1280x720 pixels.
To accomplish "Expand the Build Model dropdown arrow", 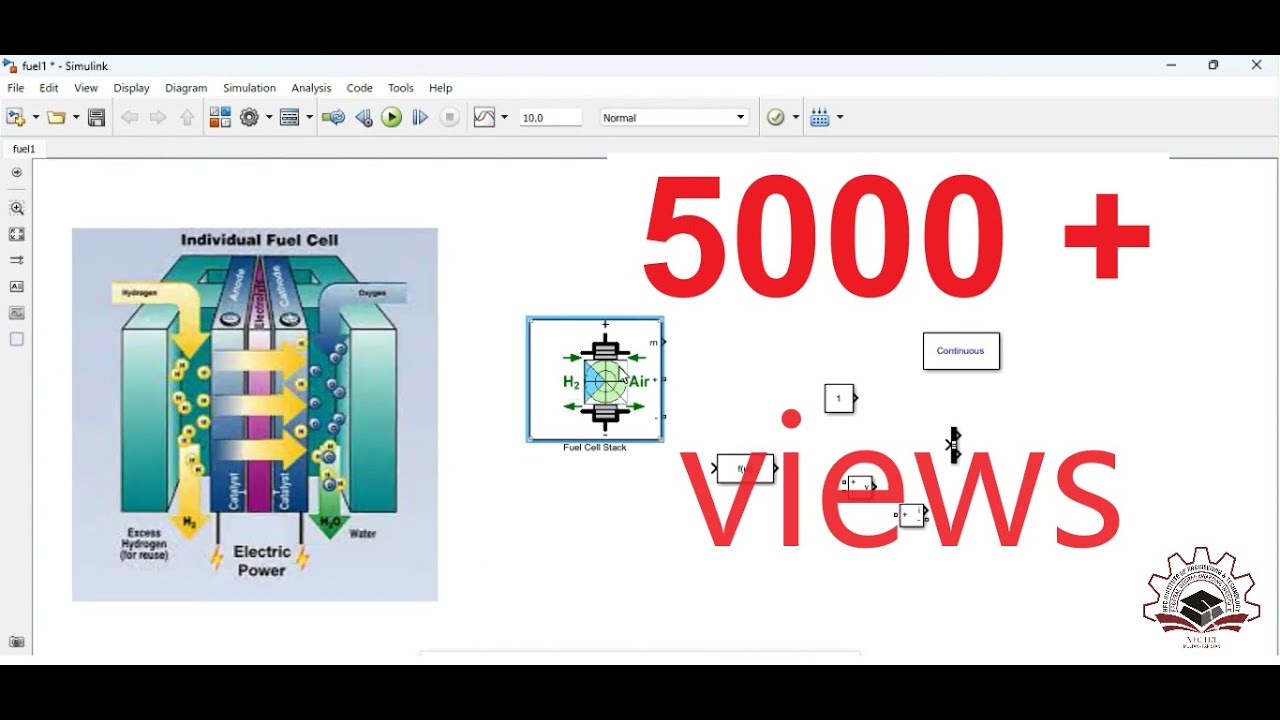I will [x=840, y=118].
